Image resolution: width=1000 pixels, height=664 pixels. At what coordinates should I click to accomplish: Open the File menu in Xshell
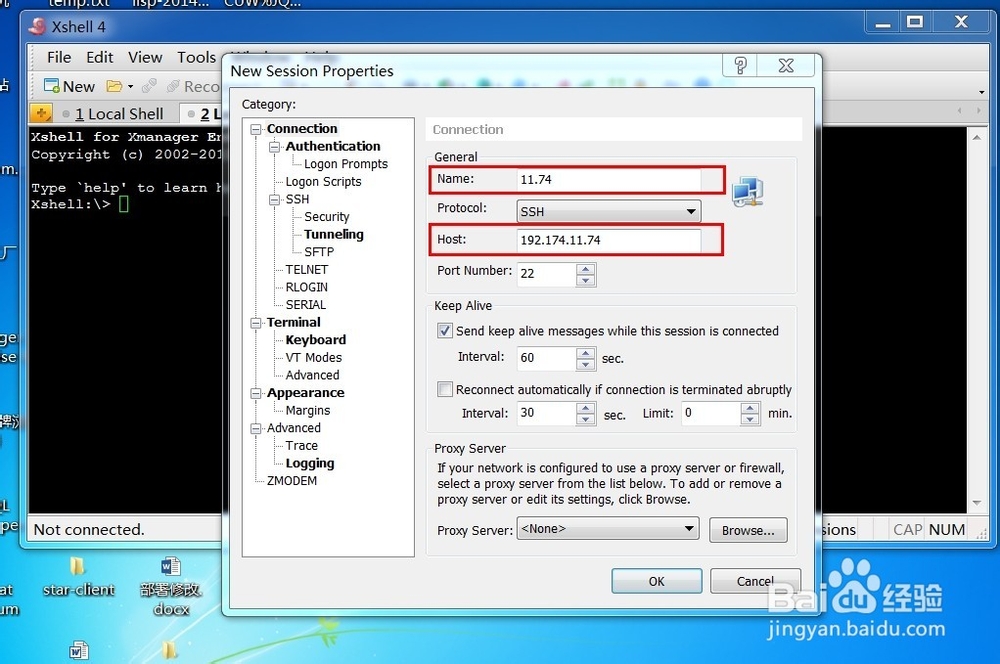point(59,57)
